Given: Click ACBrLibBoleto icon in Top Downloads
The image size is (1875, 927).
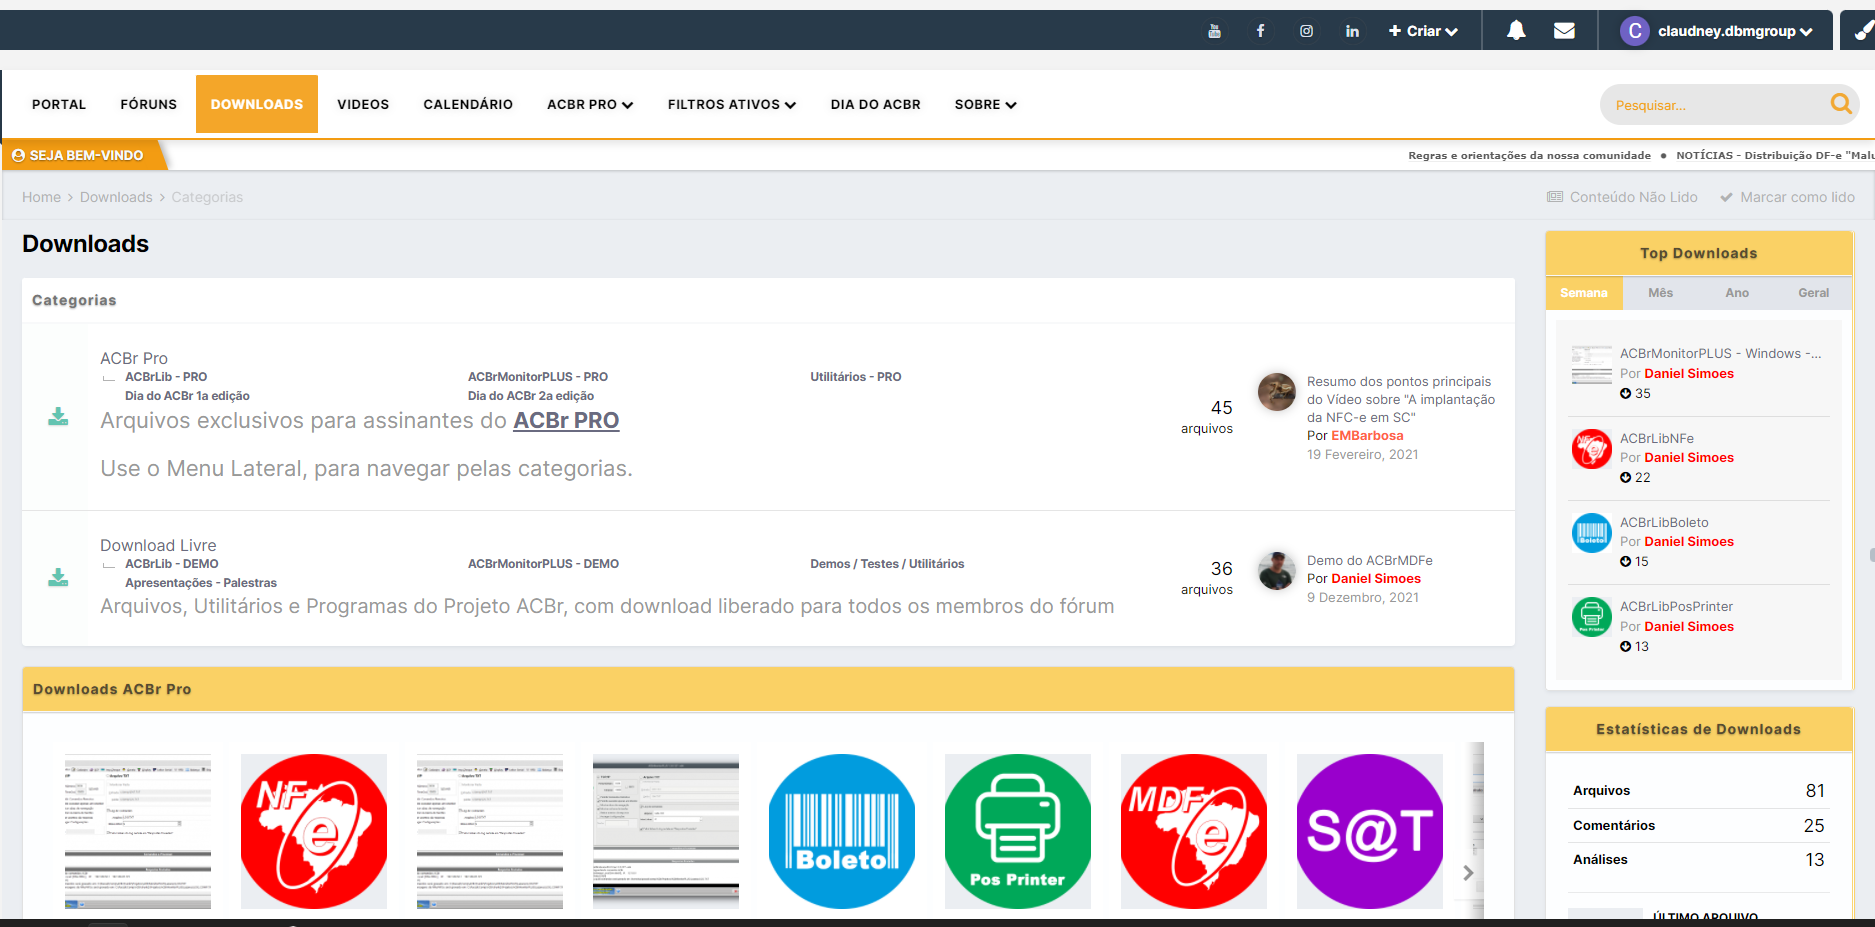Looking at the screenshot, I should [x=1591, y=533].
